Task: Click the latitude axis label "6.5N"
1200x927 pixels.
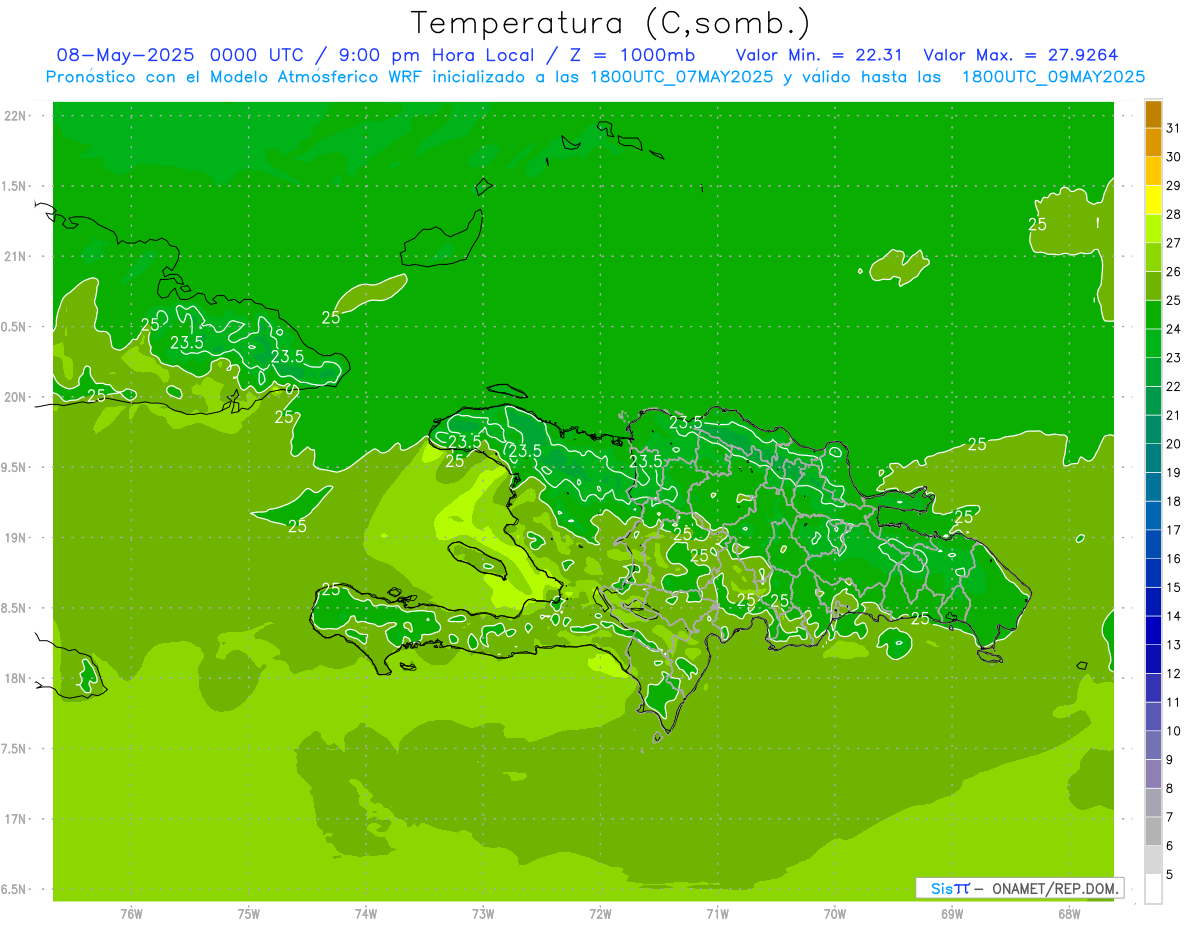Action: (x=15, y=889)
